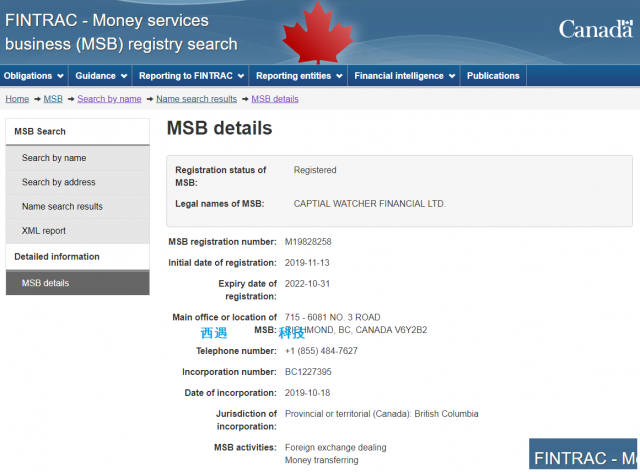Navigate to Name search results breadcrumb
This screenshot has height=472, width=640.
click(196, 99)
